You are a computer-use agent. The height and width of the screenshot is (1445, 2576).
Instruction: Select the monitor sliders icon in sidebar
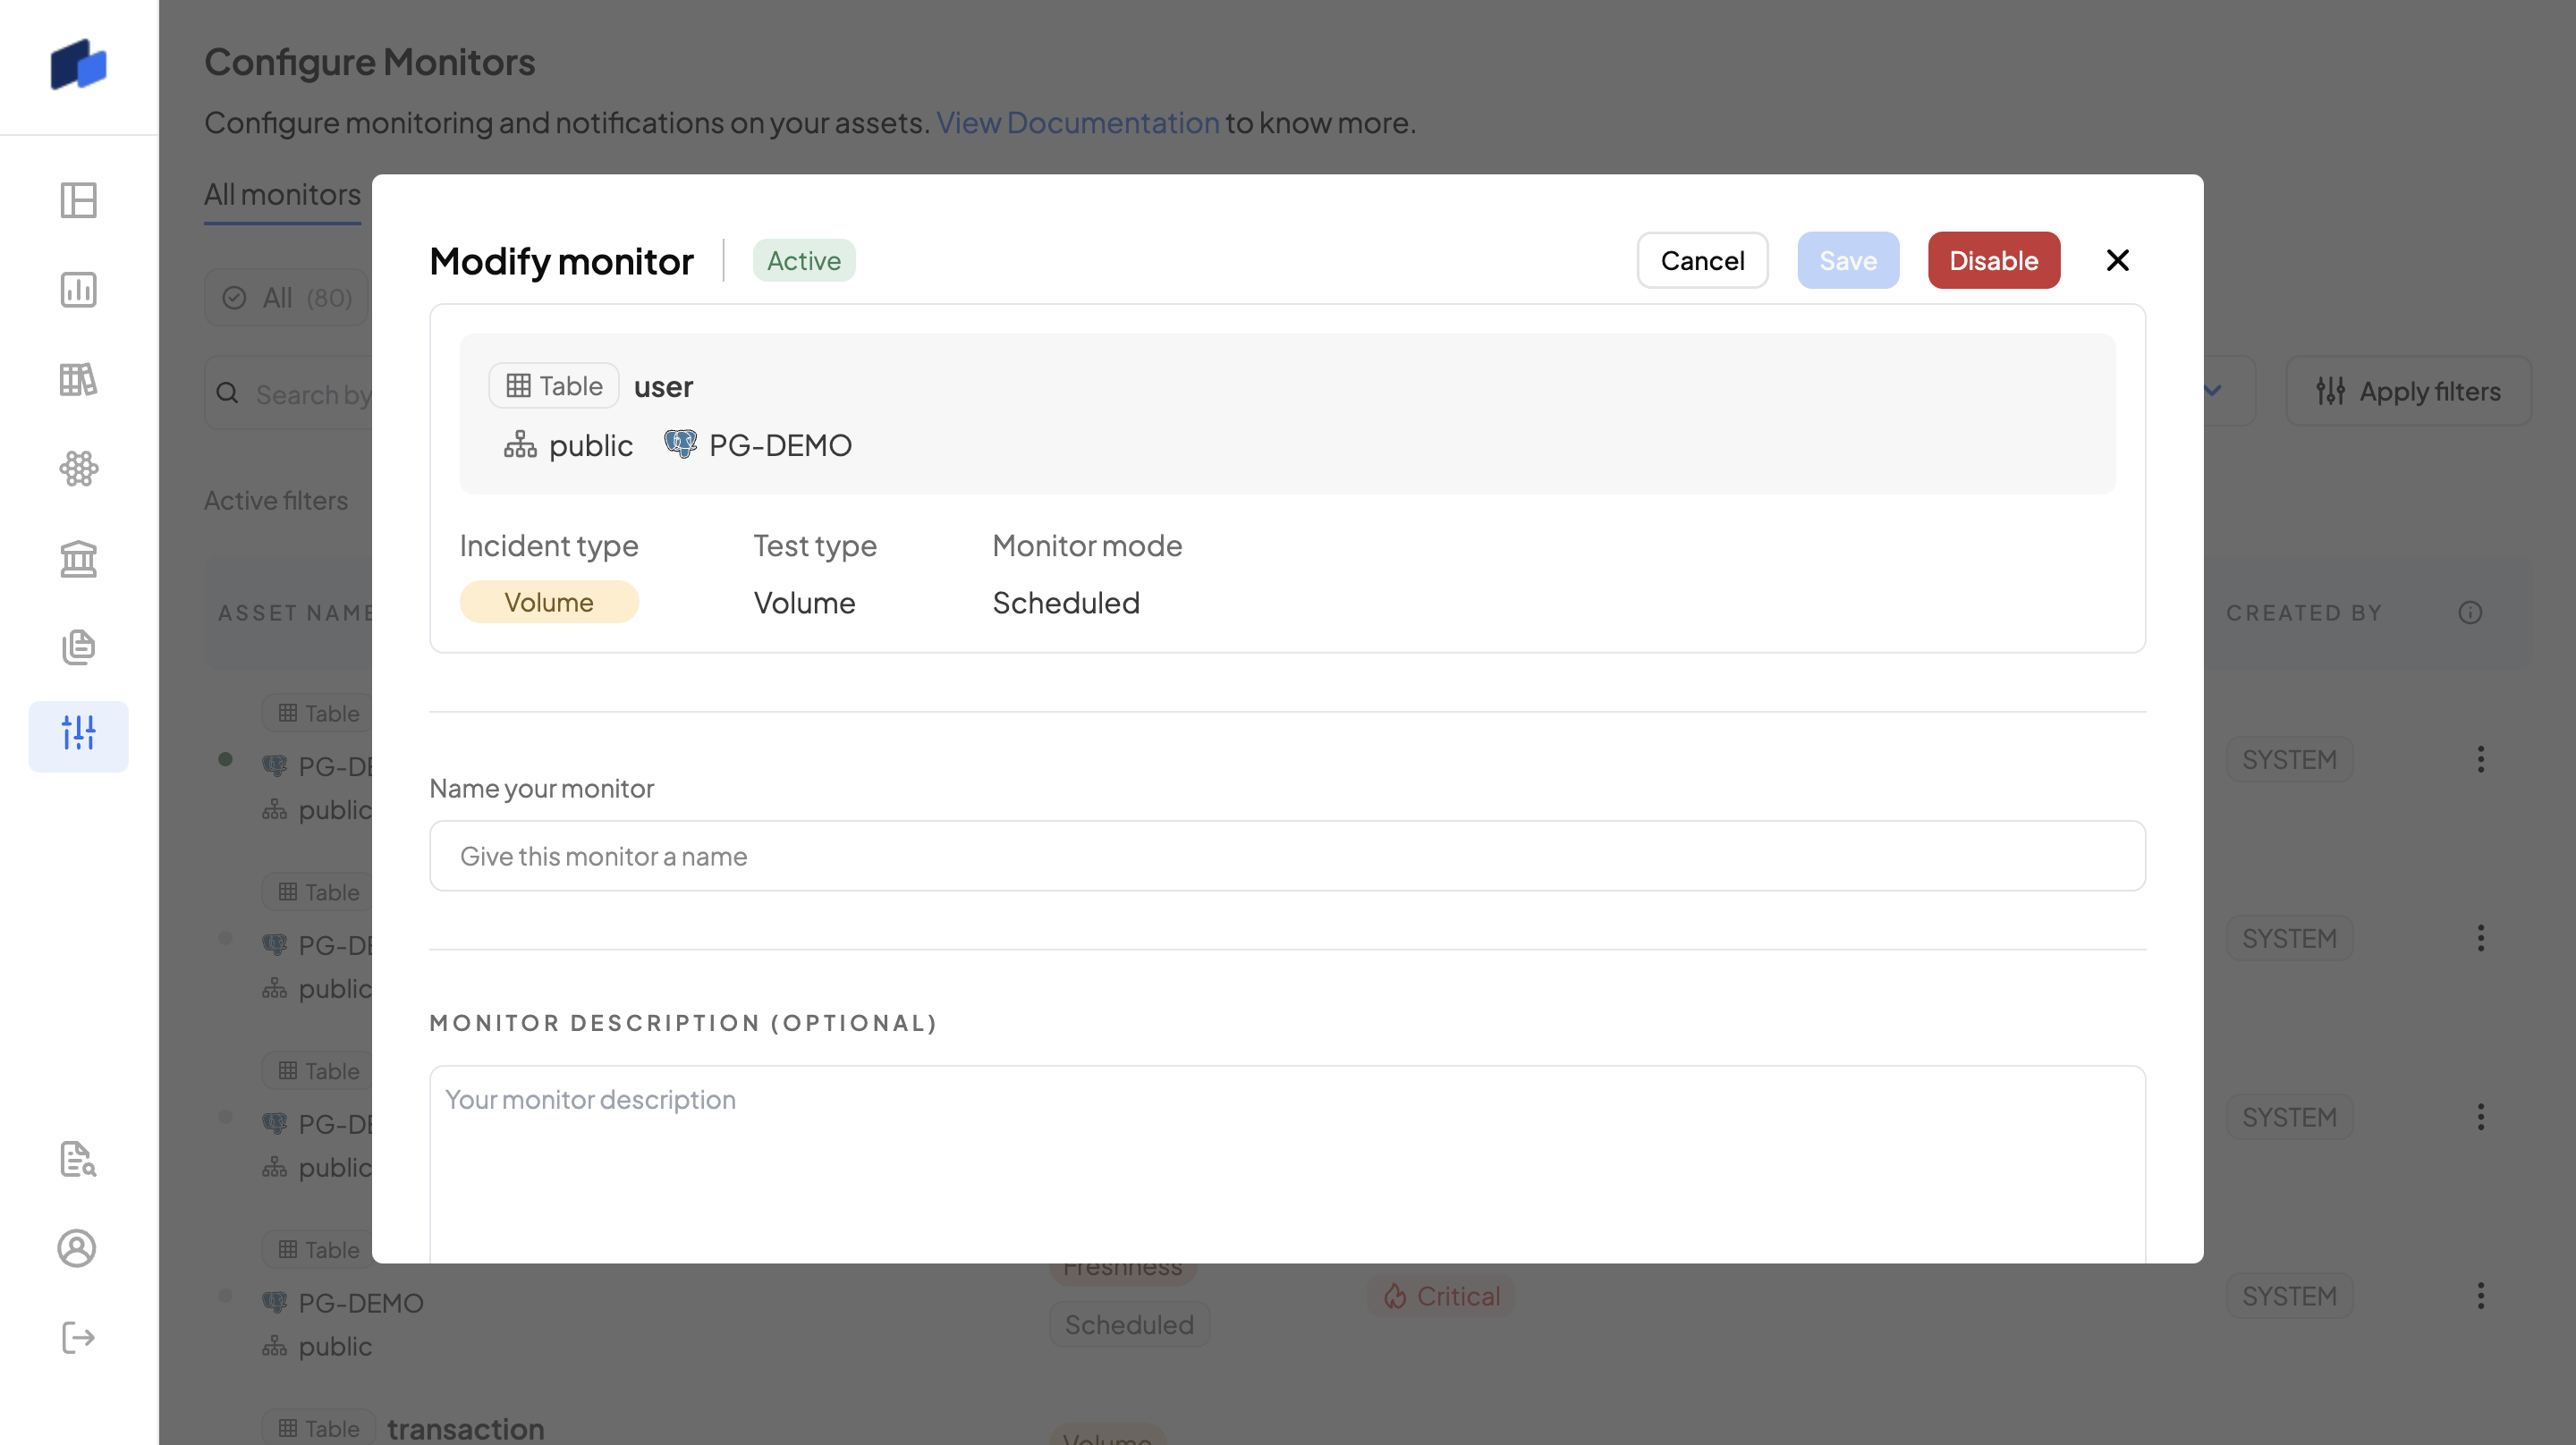pyautogui.click(x=78, y=735)
